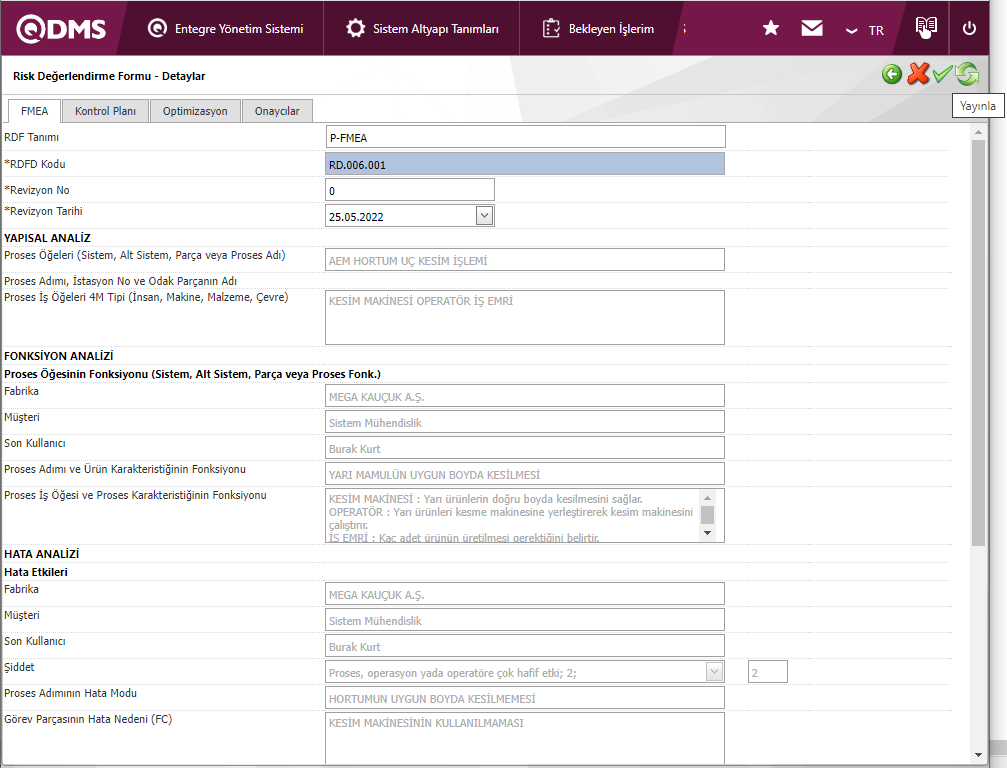Open favorites with the star icon
Screen dimensions: 1007x768
(x=771, y=29)
